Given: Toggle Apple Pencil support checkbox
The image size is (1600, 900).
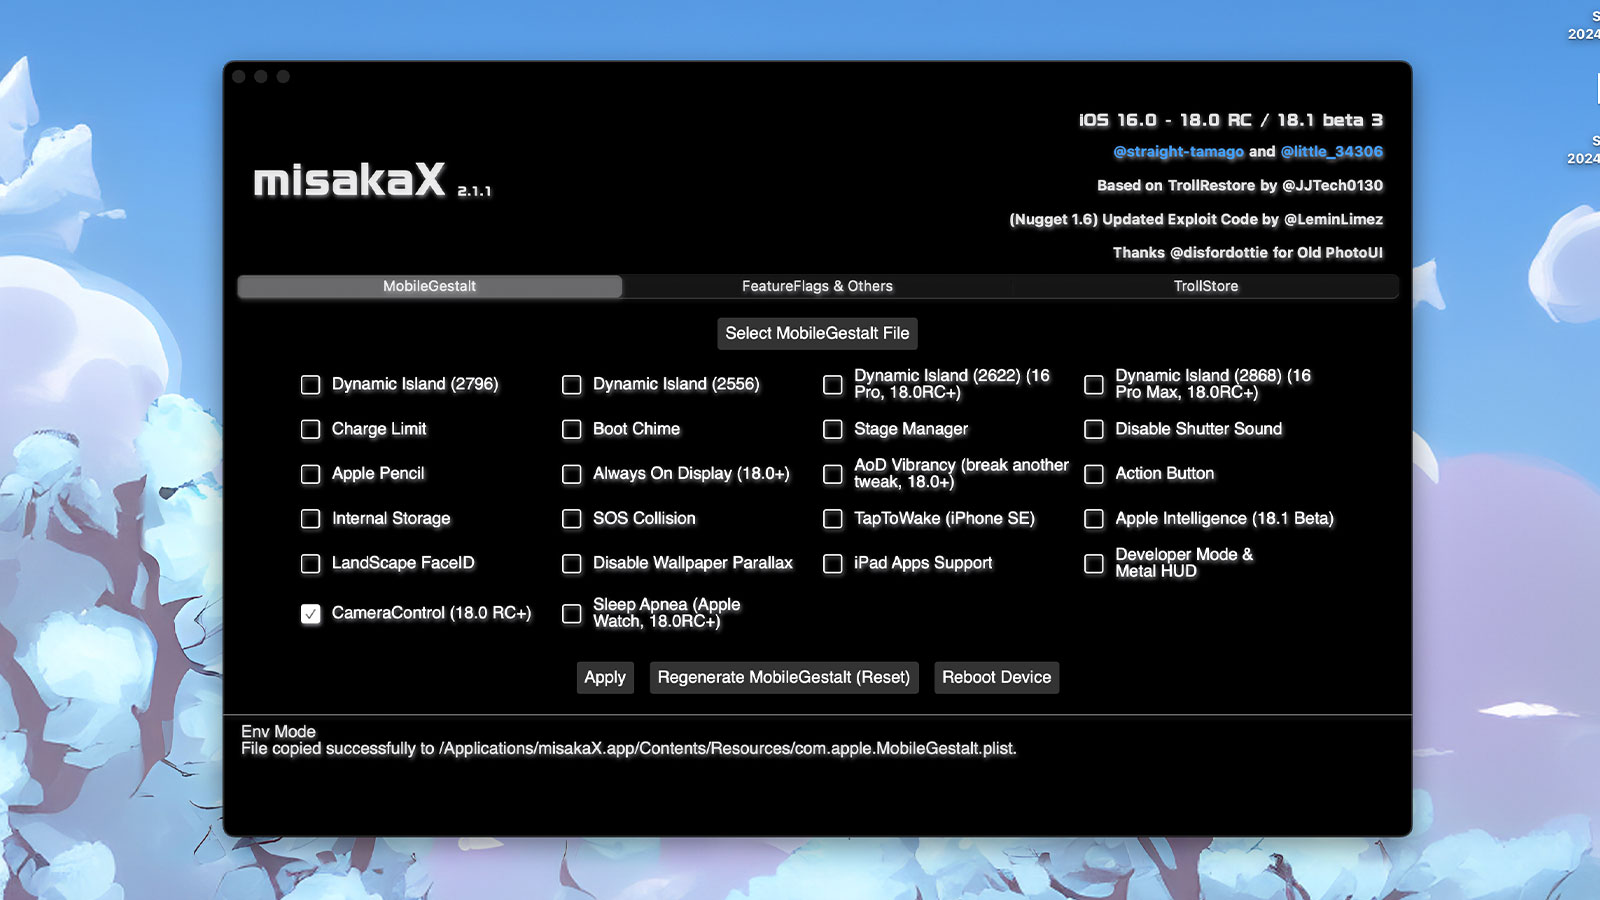Looking at the screenshot, I should click(x=311, y=474).
